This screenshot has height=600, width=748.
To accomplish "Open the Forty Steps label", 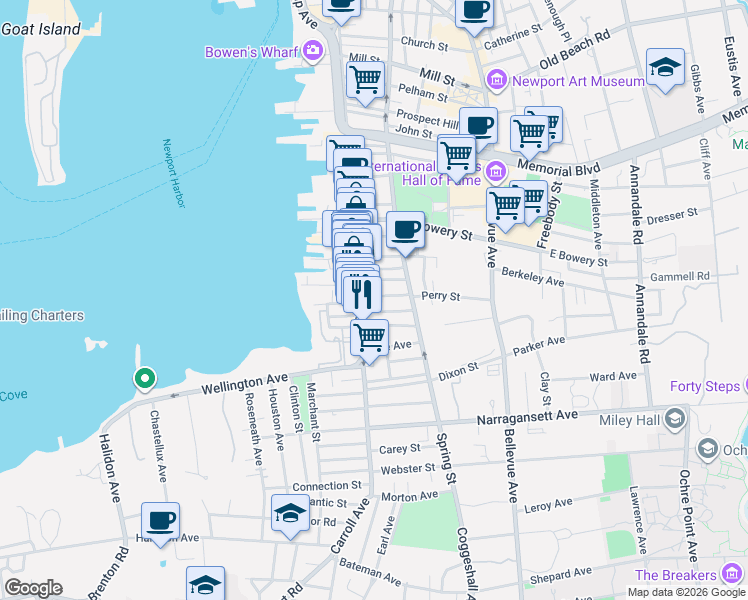I will point(705,386).
